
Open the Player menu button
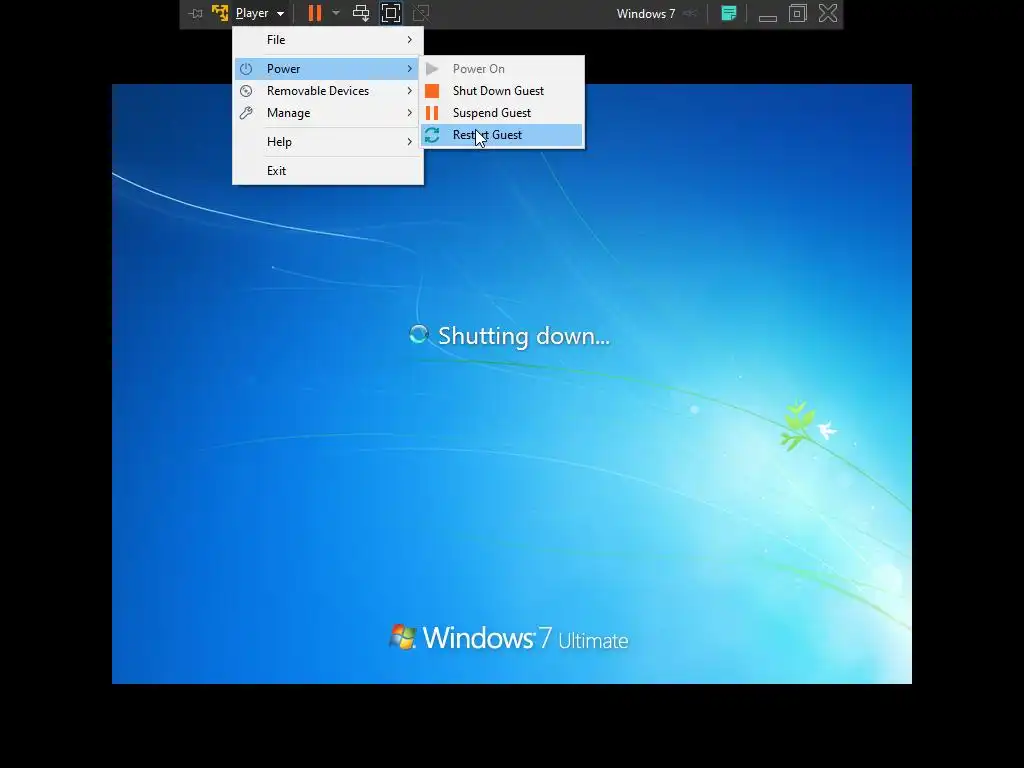pos(260,13)
